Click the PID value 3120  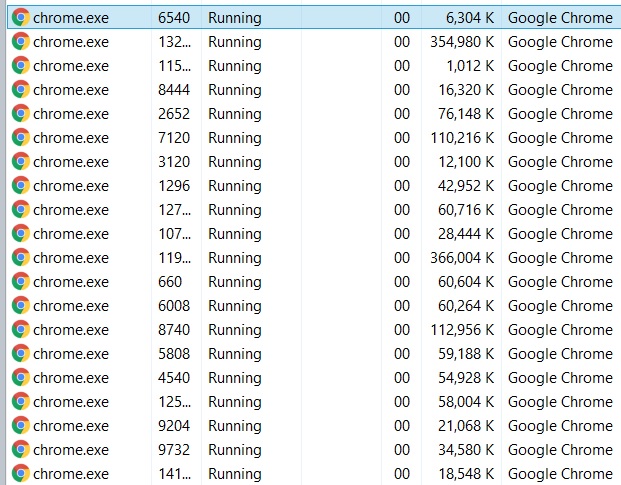pos(174,162)
